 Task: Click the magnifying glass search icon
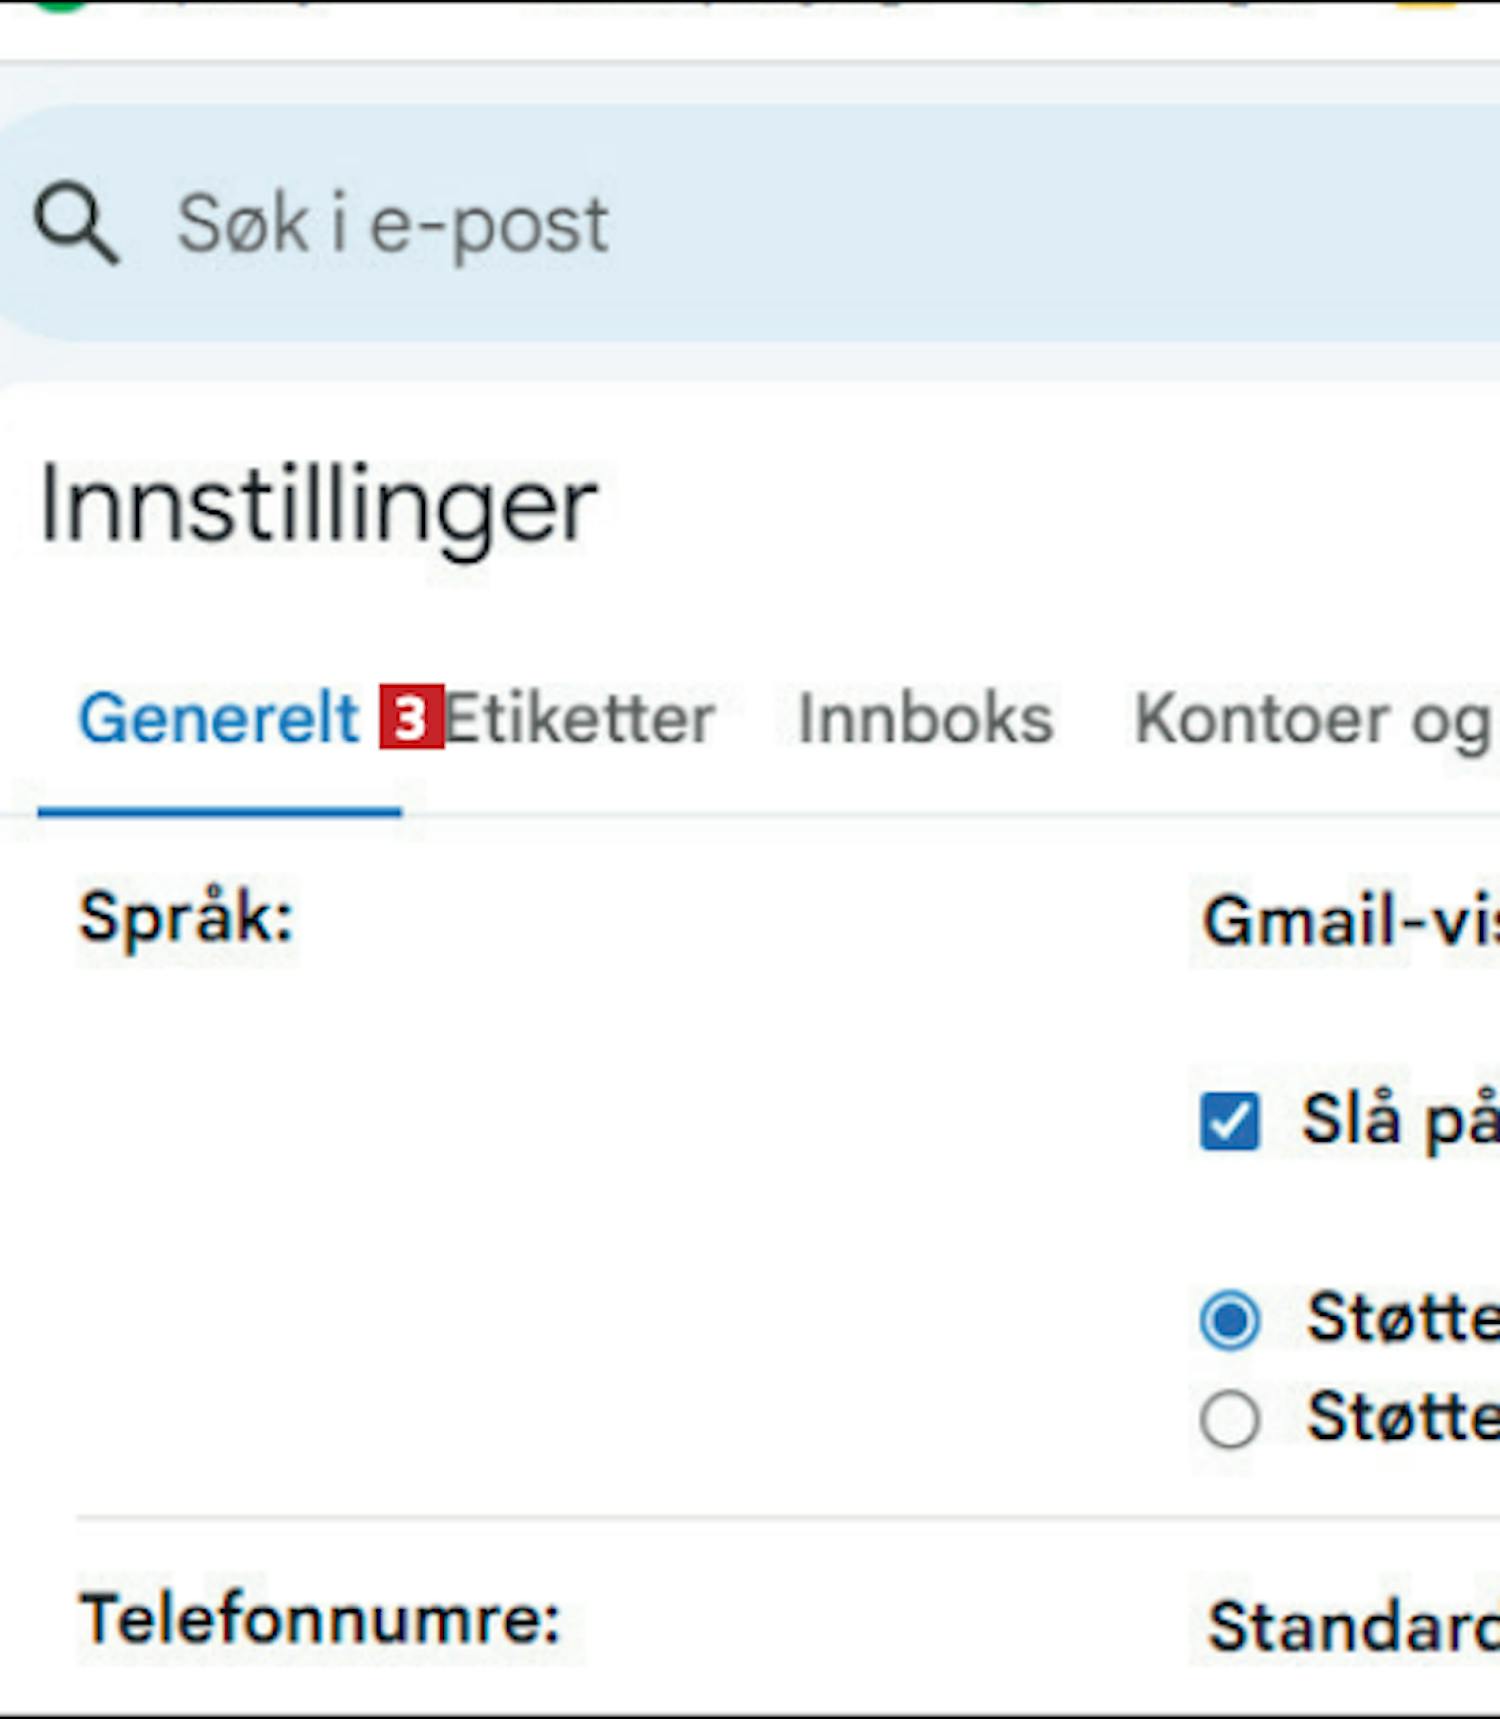(x=76, y=224)
